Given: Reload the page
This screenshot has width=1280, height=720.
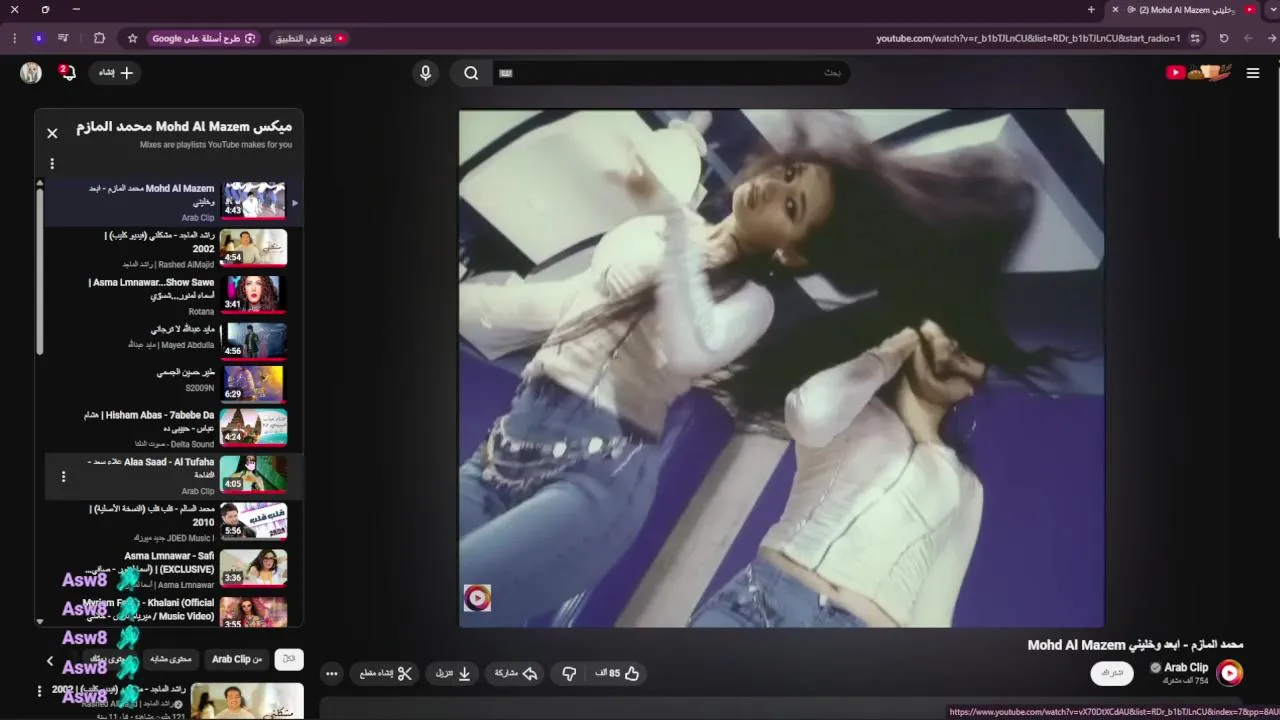Looking at the screenshot, I should tap(1224, 38).
